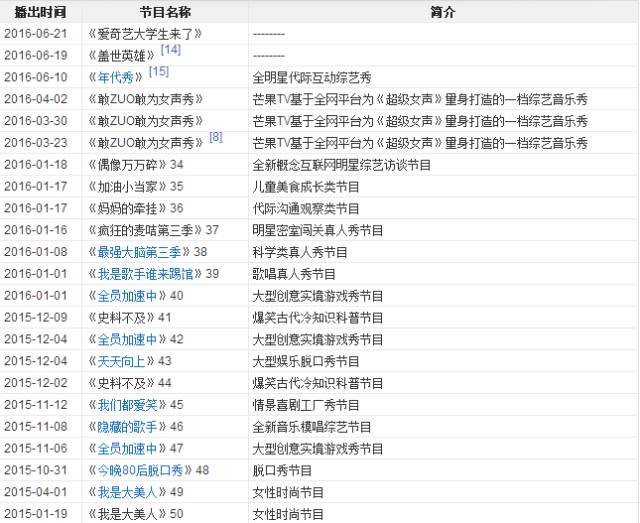Click description 情景喜剧工厂秀节目
This screenshot has width=640, height=523.
[x=306, y=405]
